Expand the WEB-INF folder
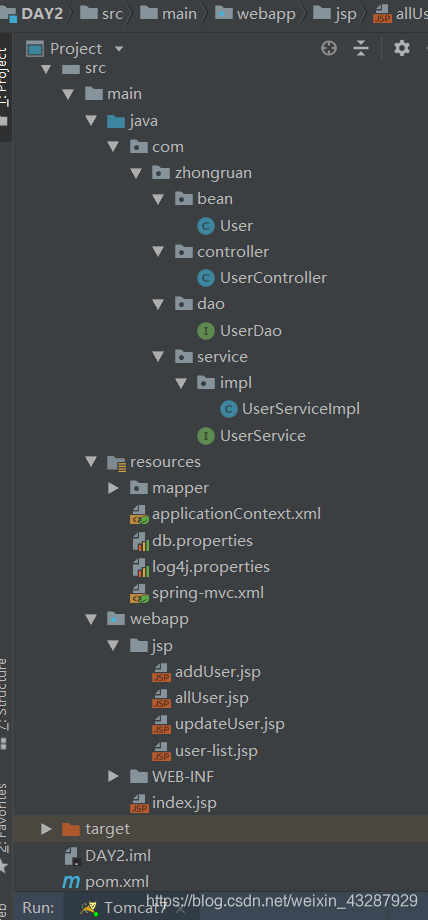The image size is (428, 920). (113, 777)
